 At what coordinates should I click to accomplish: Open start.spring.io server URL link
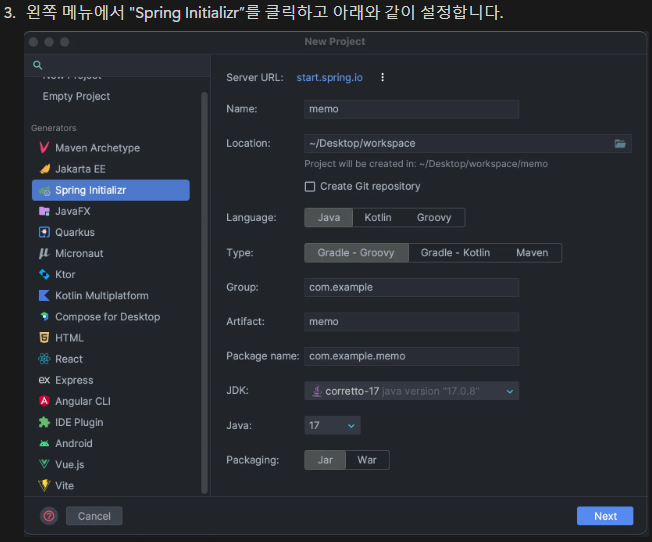point(329,77)
